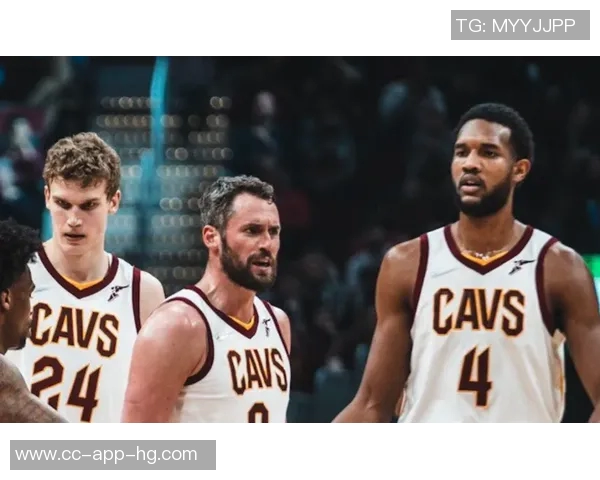The image size is (600, 480).
Task: Click the CAVS lettering above number 4
Action: (478, 312)
